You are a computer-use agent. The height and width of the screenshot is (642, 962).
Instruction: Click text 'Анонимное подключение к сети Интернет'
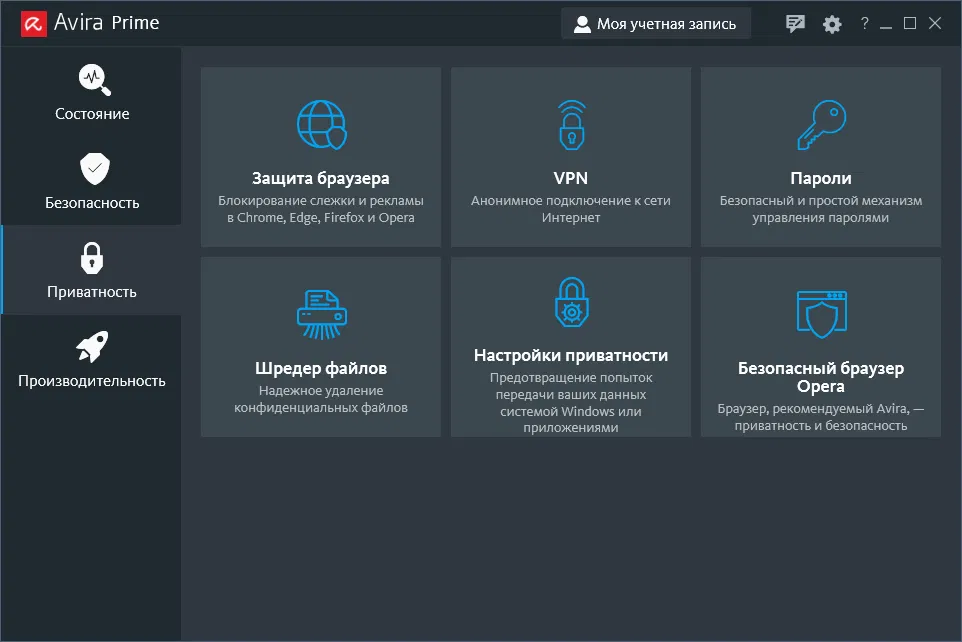571,209
